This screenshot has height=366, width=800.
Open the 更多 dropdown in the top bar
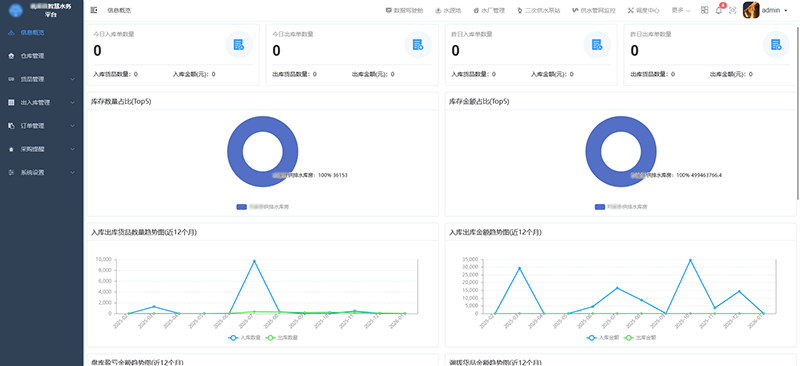point(681,10)
